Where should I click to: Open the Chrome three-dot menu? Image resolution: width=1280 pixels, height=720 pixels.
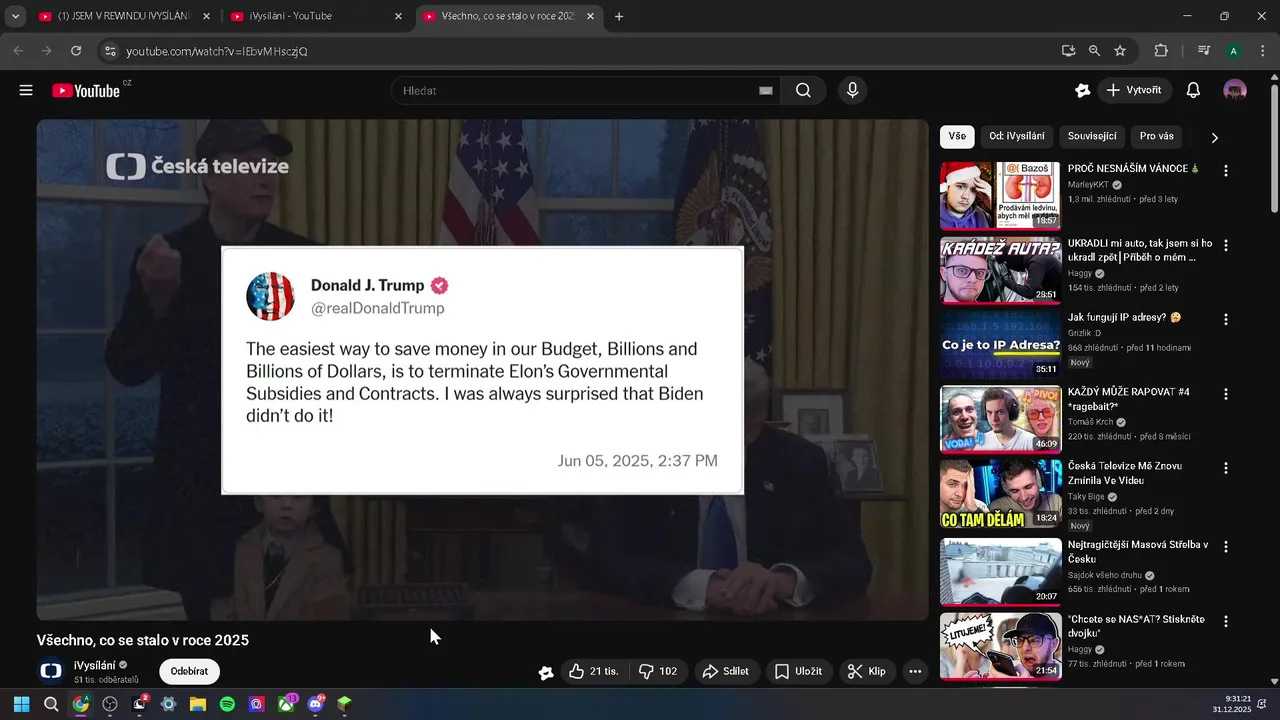[x=1263, y=51]
